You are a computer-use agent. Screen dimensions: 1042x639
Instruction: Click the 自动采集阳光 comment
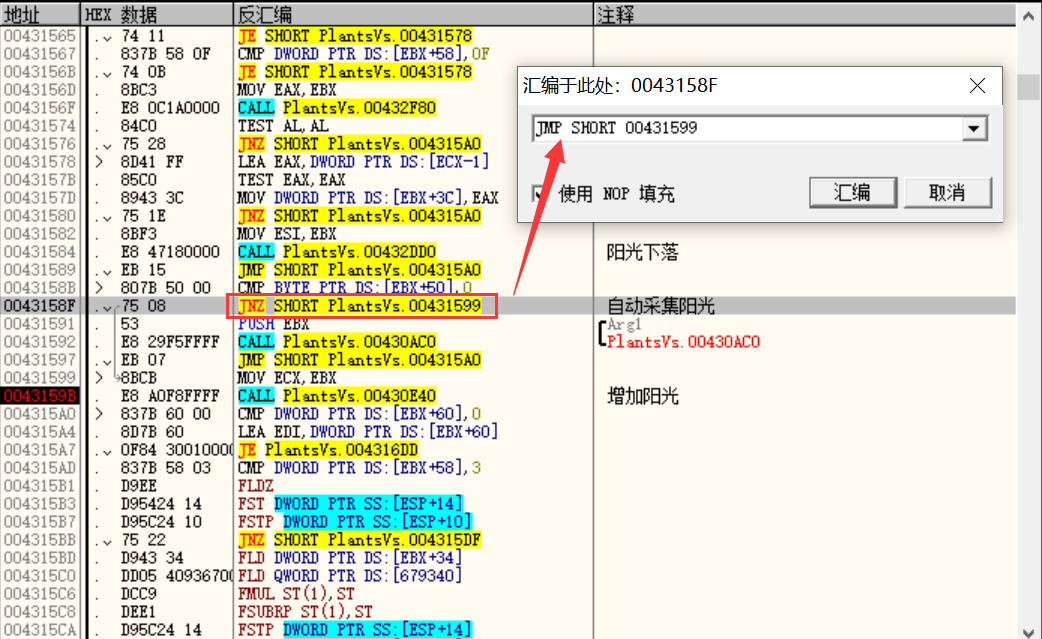661,306
